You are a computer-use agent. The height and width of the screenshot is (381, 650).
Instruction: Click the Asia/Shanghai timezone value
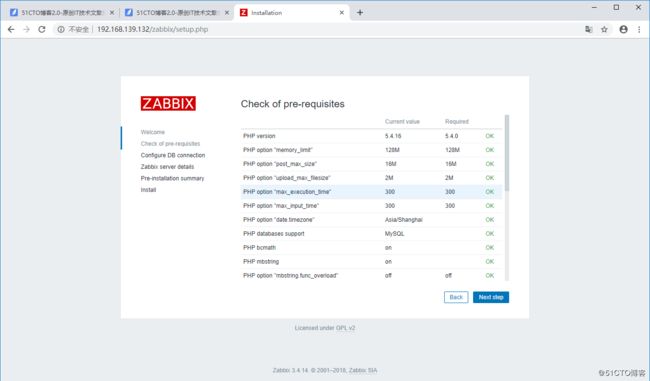coord(403,220)
